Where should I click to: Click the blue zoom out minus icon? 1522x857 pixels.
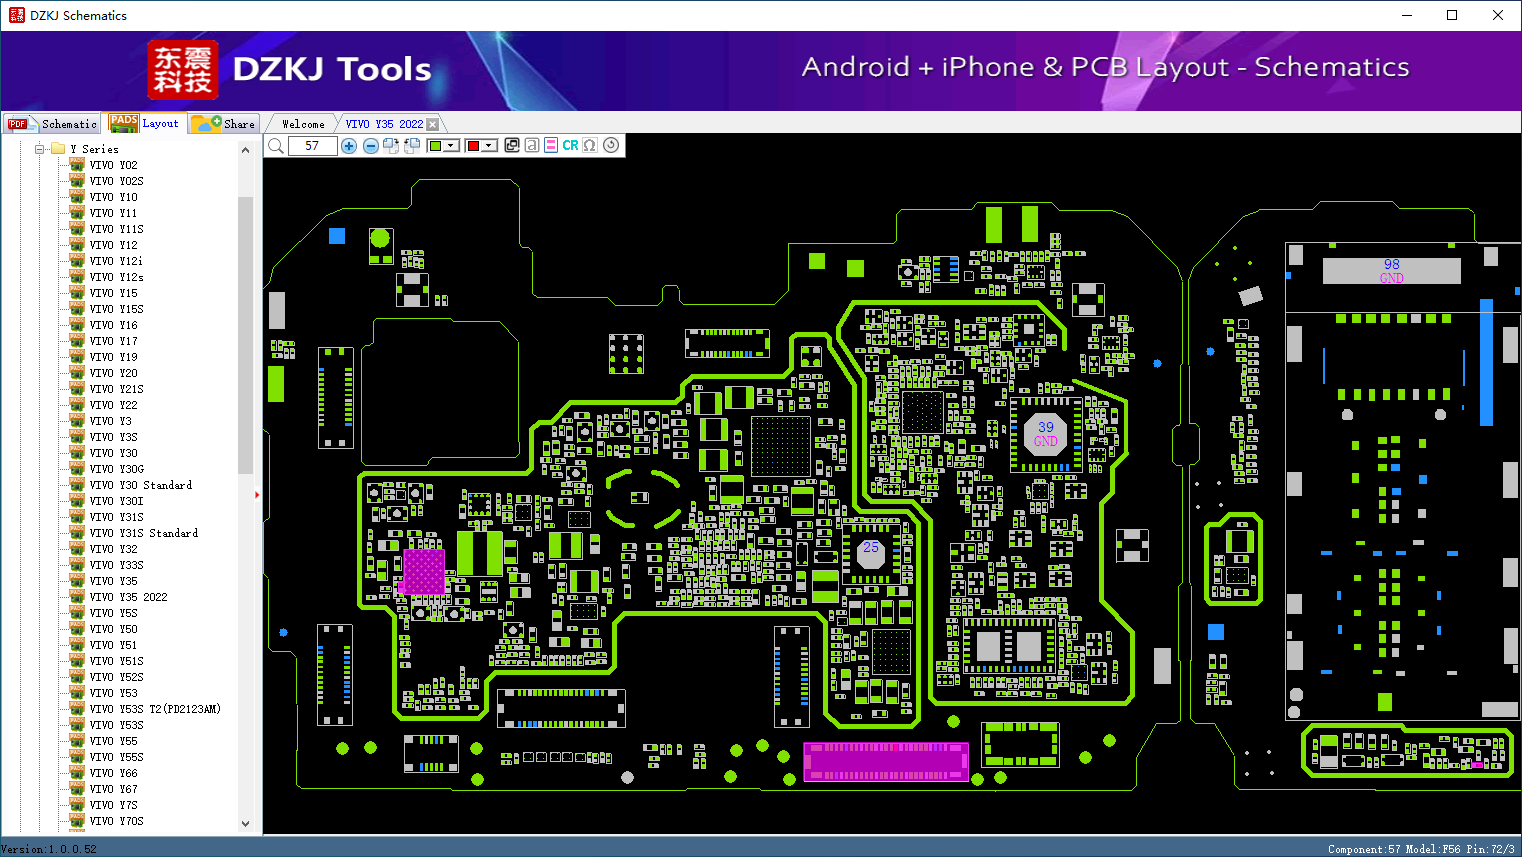click(x=371, y=146)
